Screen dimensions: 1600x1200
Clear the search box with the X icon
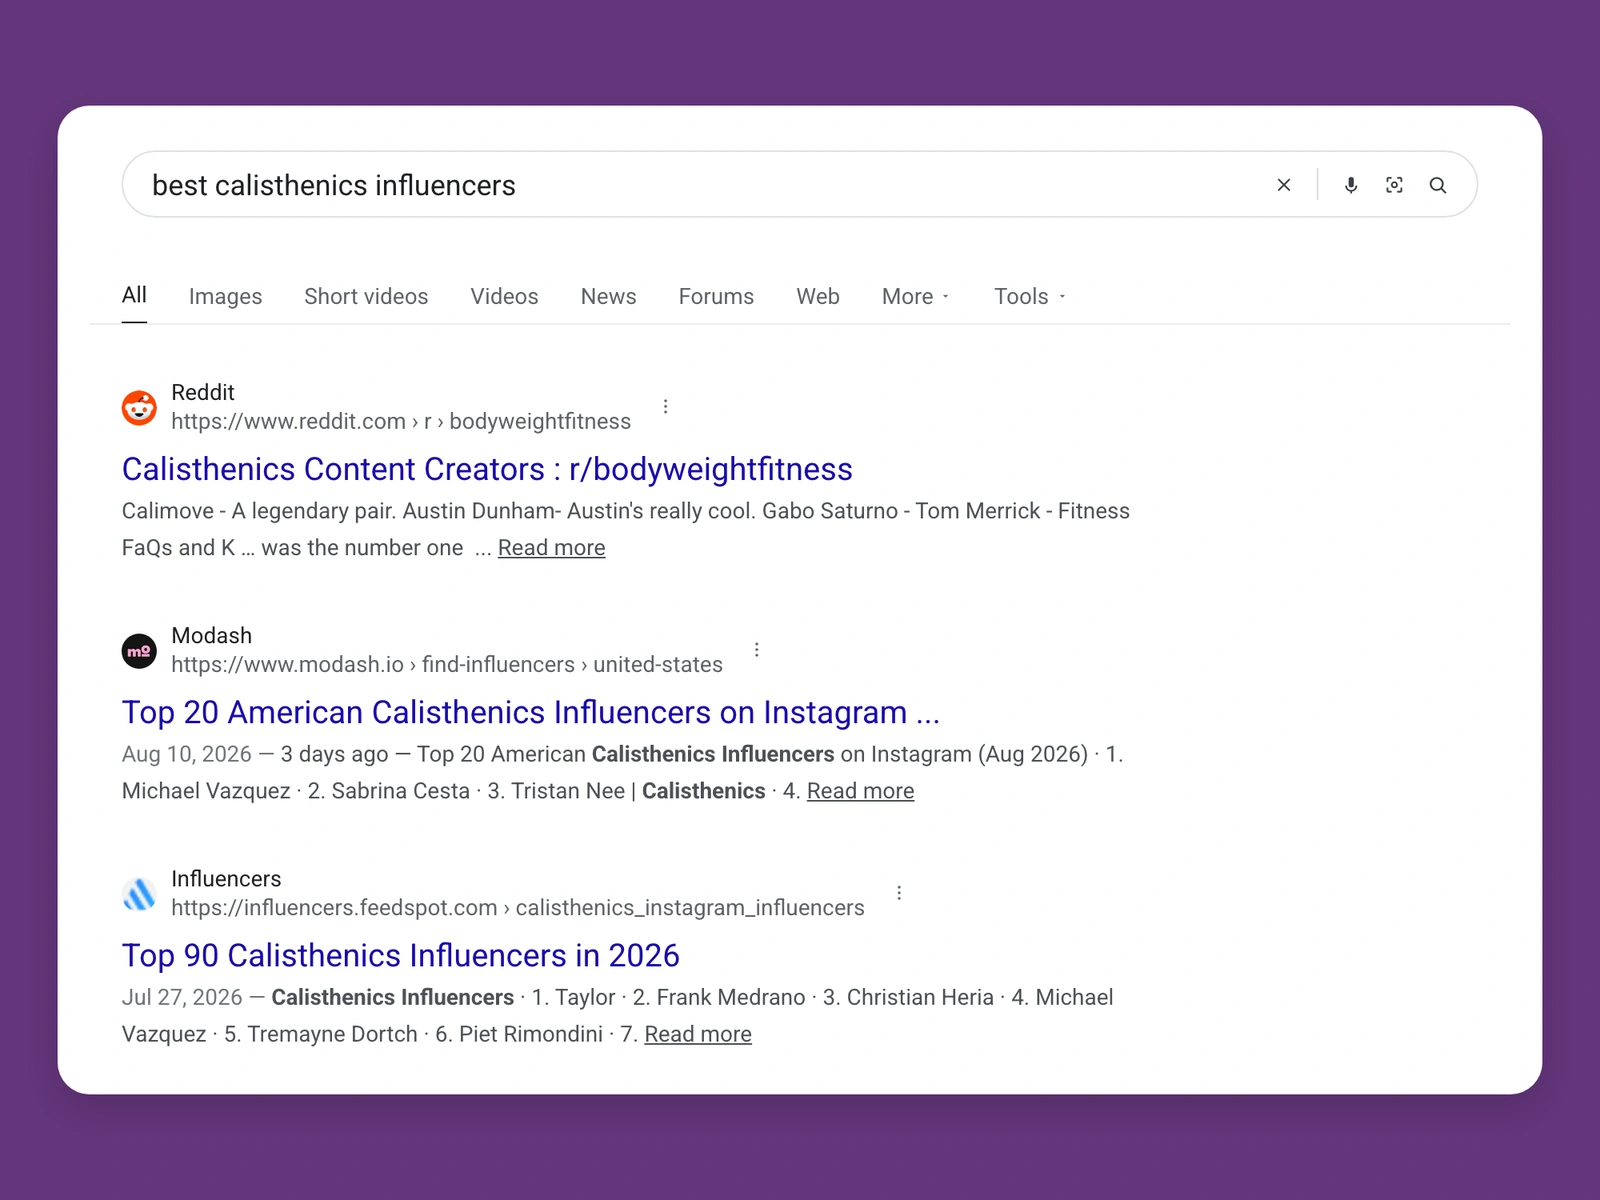coord(1284,185)
